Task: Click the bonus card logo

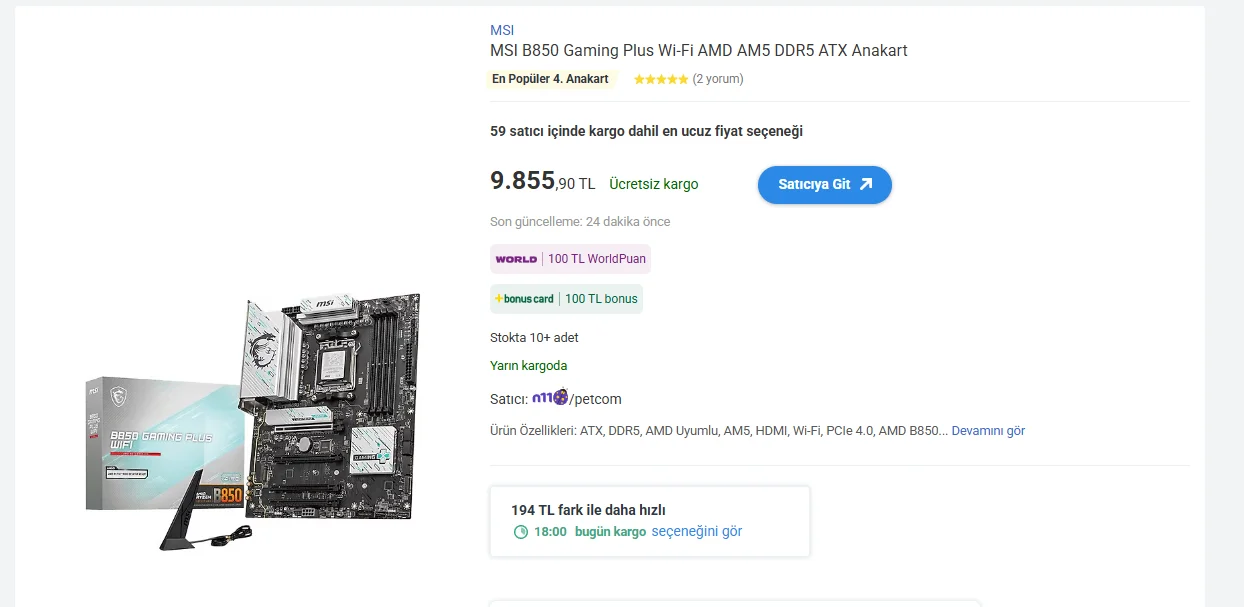Action: coord(524,299)
